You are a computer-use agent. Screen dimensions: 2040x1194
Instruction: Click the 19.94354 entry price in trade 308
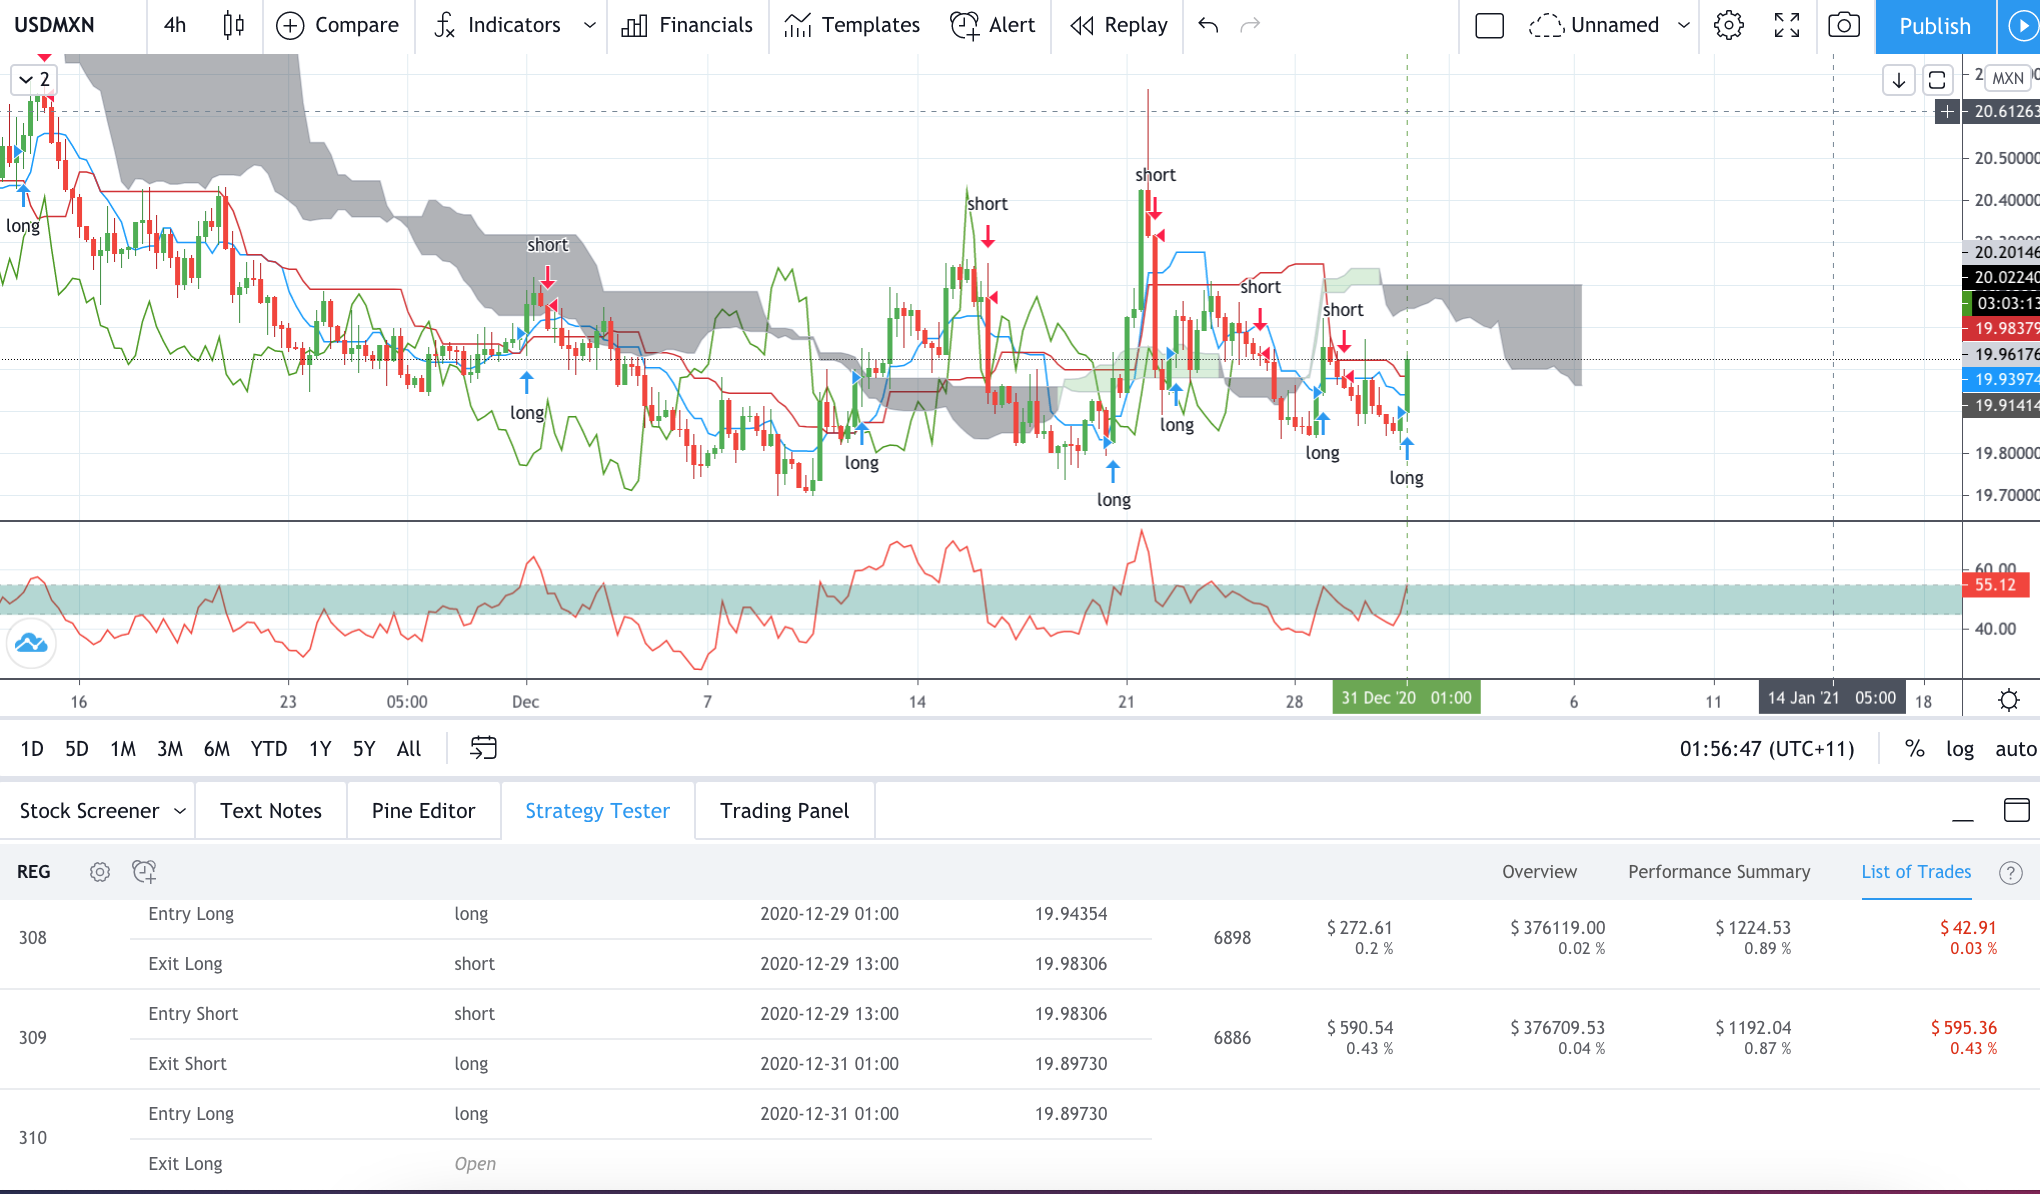(1071, 914)
